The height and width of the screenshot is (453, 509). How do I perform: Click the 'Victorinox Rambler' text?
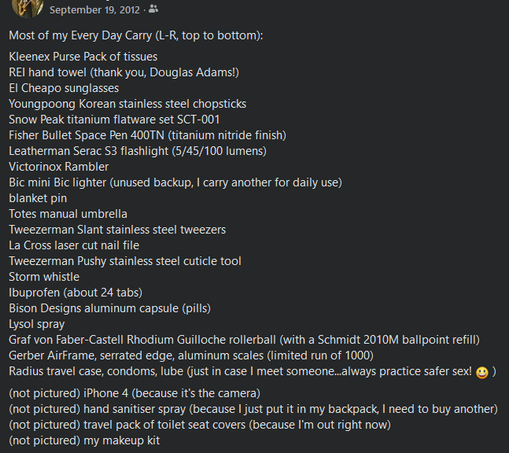59,166
